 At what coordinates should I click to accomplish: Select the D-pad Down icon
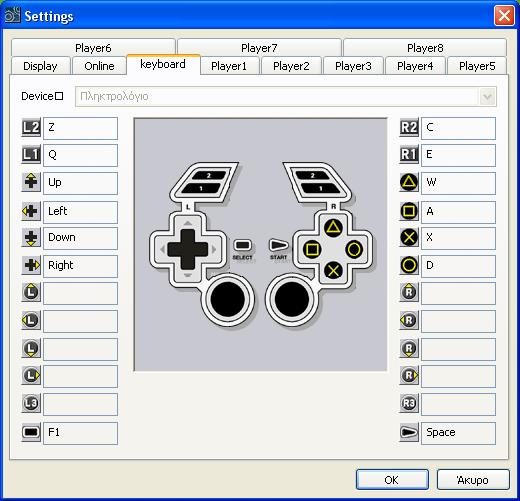click(31, 238)
